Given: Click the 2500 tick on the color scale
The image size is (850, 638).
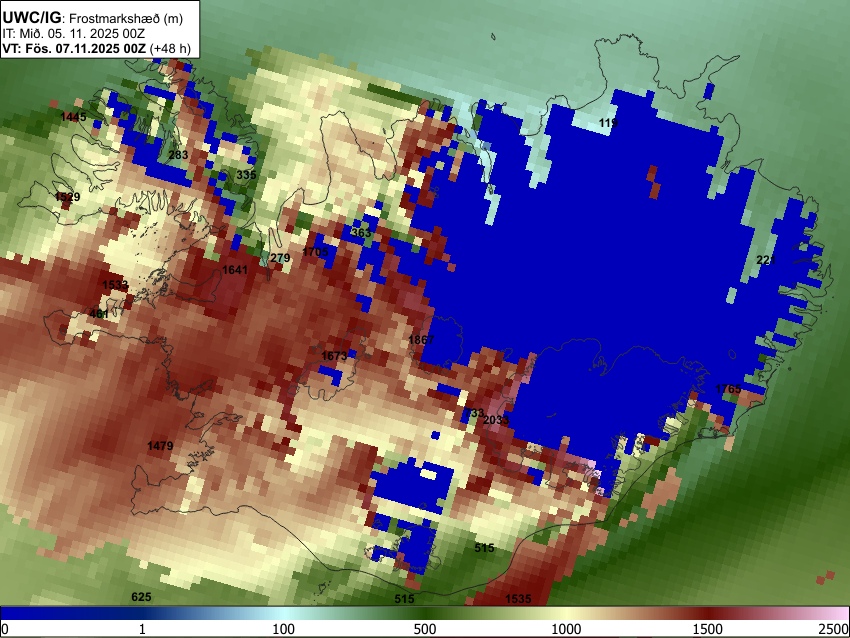Looking at the screenshot, I should click(x=835, y=629).
